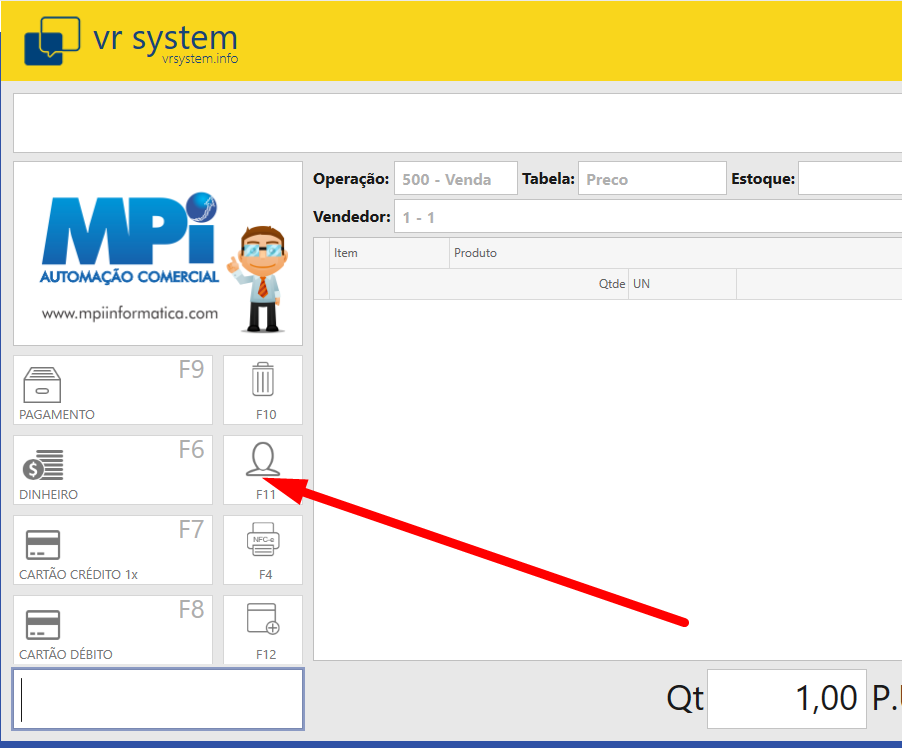Viewport: 902px width, 748px height.
Task: Click the F12 window-plus icon
Action: (262, 621)
